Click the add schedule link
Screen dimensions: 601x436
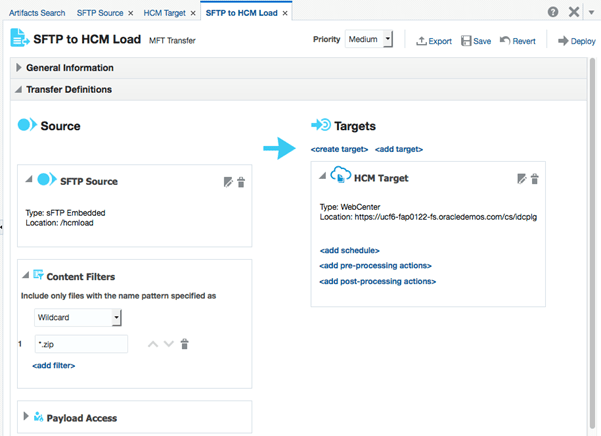(349, 250)
